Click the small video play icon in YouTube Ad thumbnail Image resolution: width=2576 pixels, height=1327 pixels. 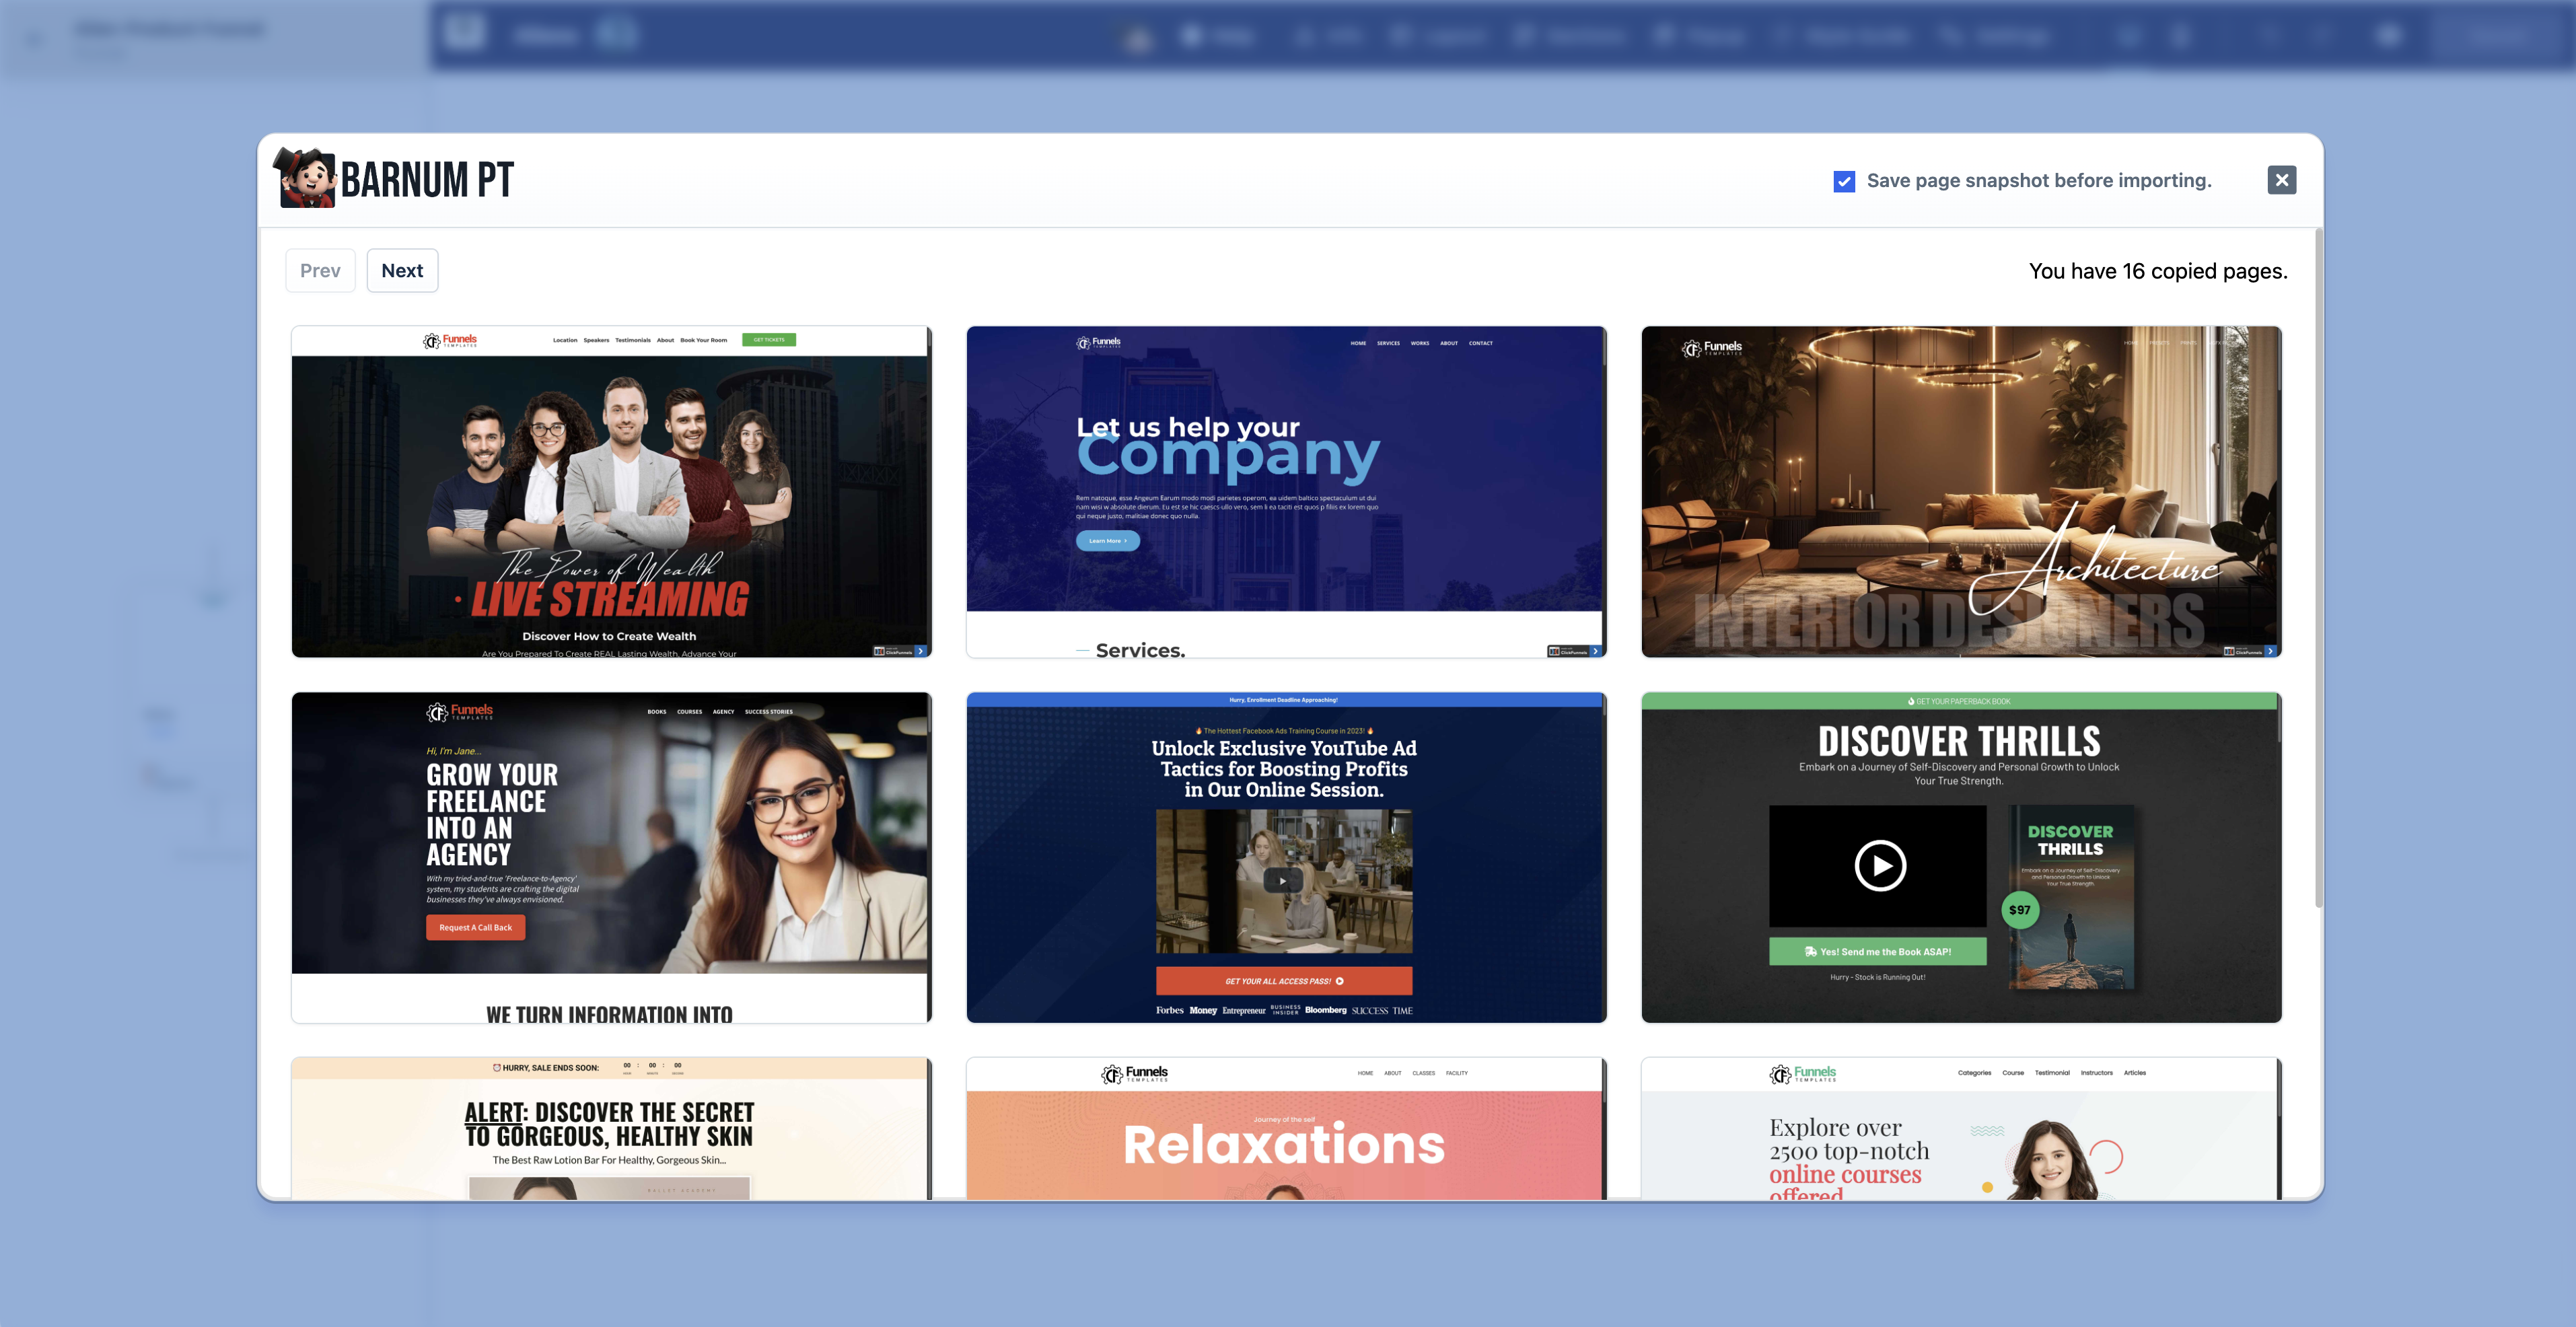click(1283, 881)
